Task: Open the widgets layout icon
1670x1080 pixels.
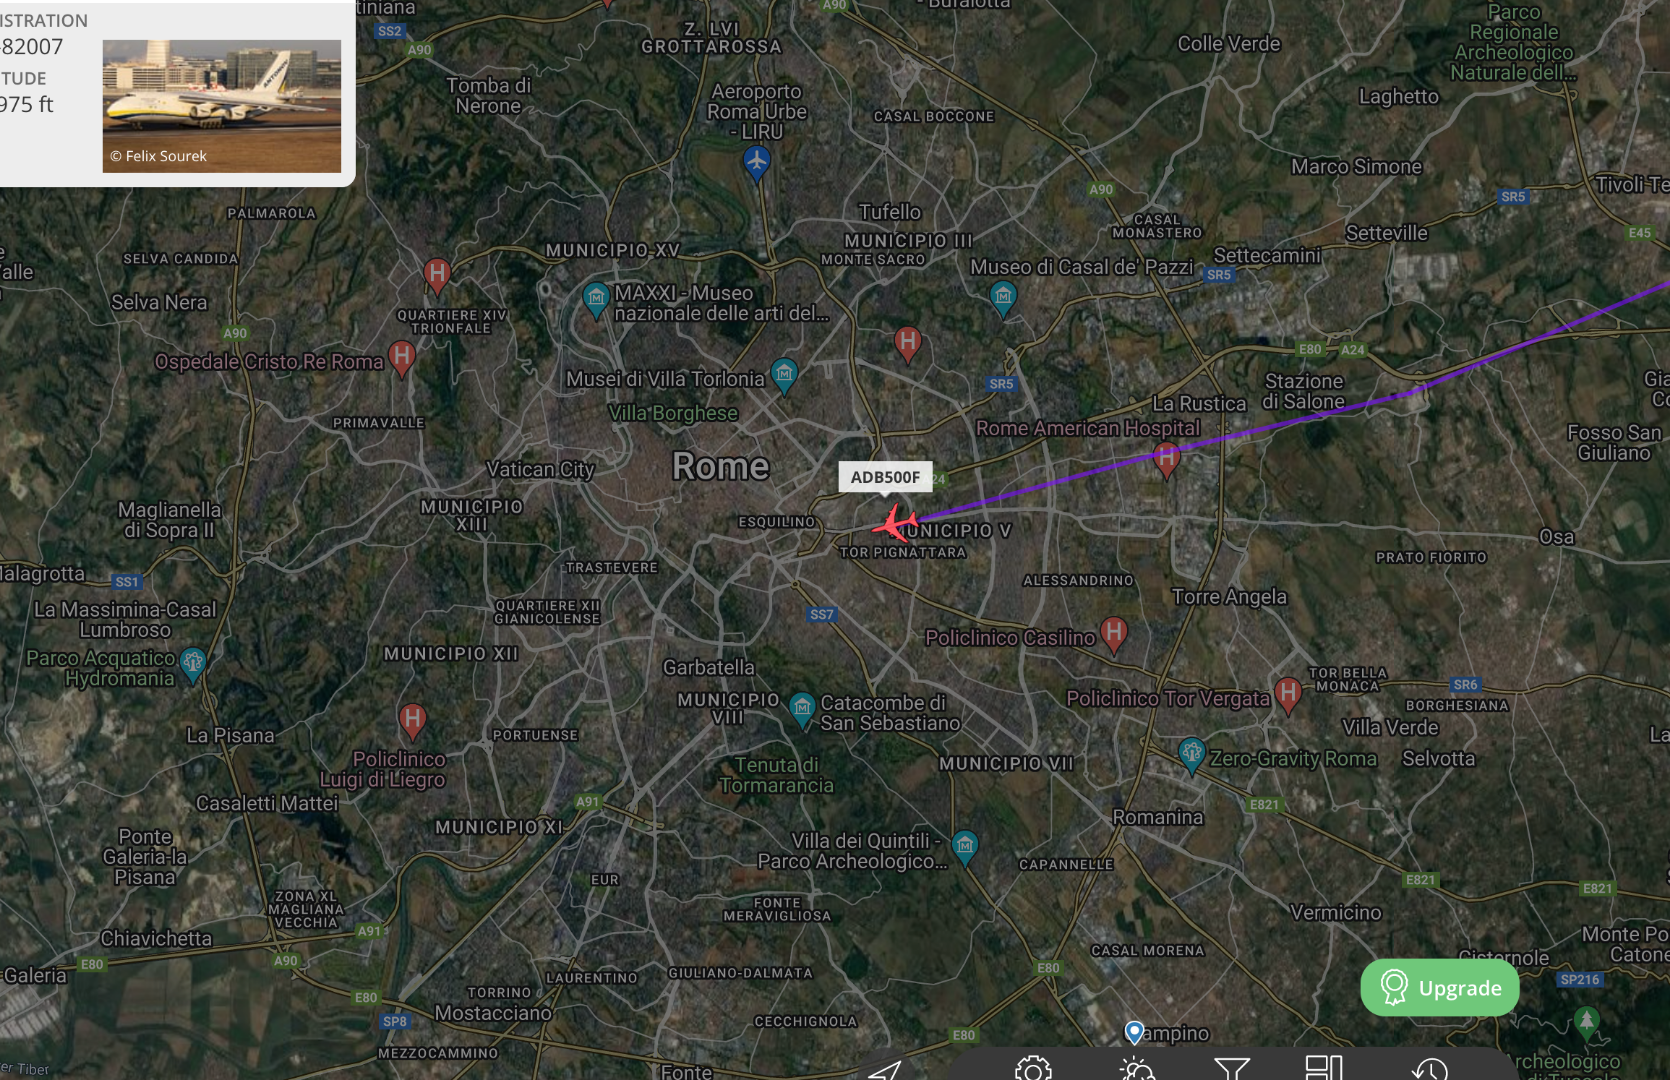Action: [1324, 1068]
